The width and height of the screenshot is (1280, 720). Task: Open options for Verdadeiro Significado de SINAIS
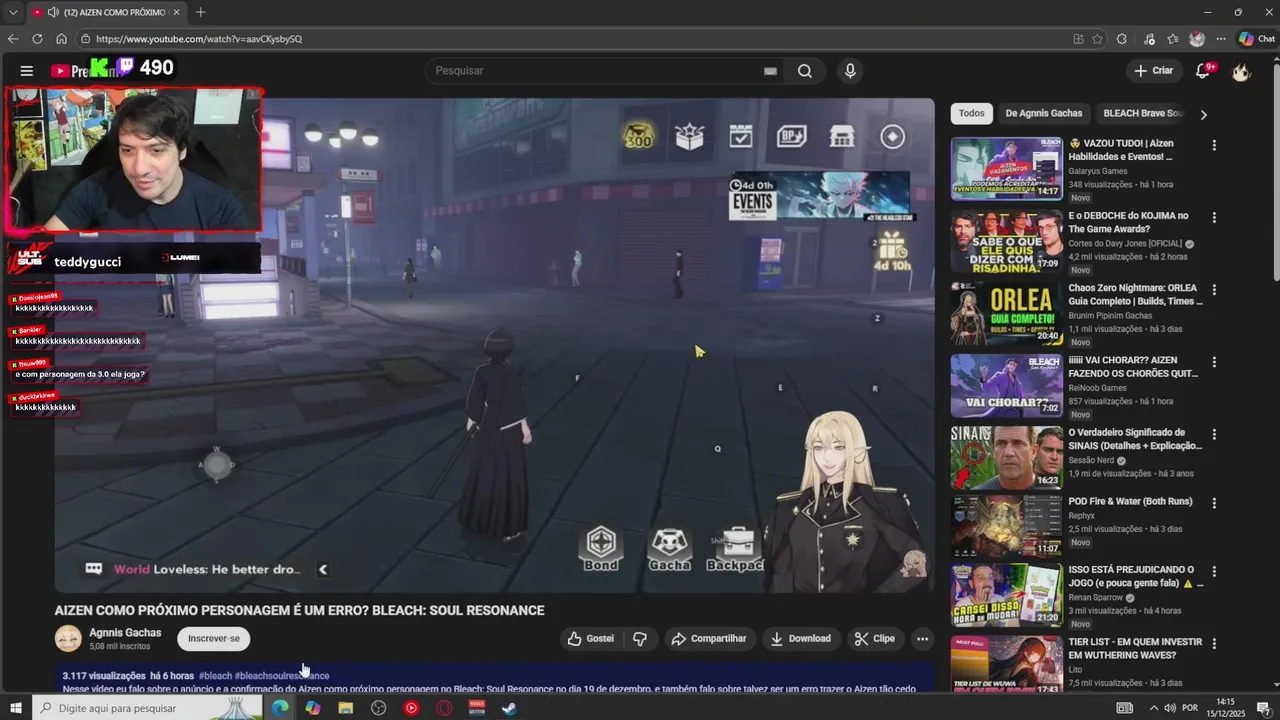click(1214, 434)
